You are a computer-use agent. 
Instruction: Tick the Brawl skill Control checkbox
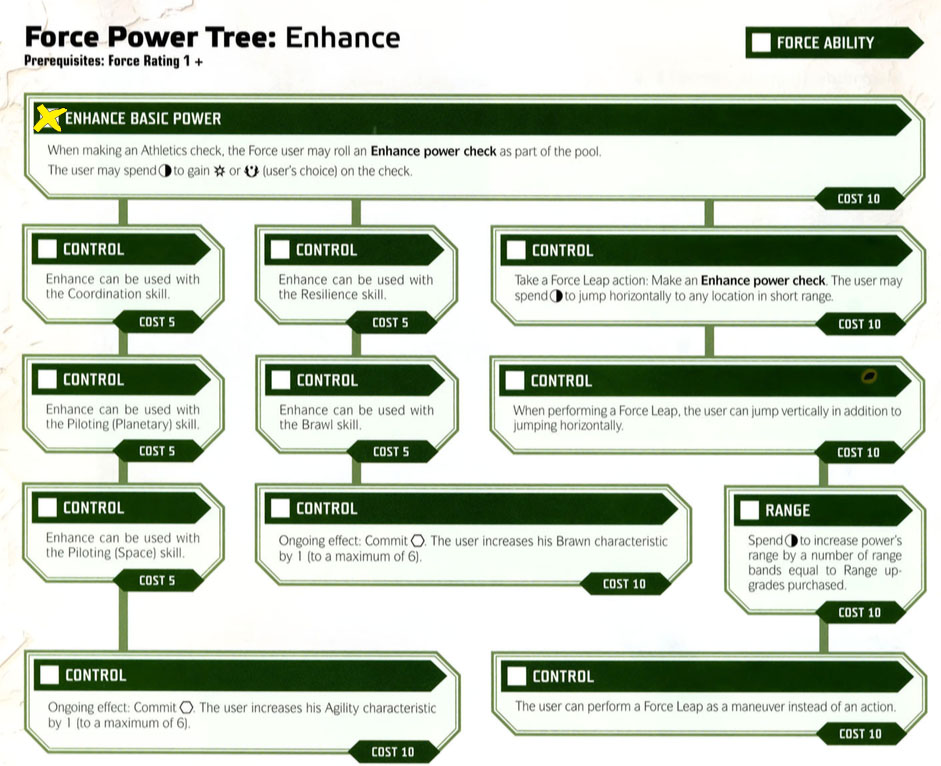click(x=280, y=380)
